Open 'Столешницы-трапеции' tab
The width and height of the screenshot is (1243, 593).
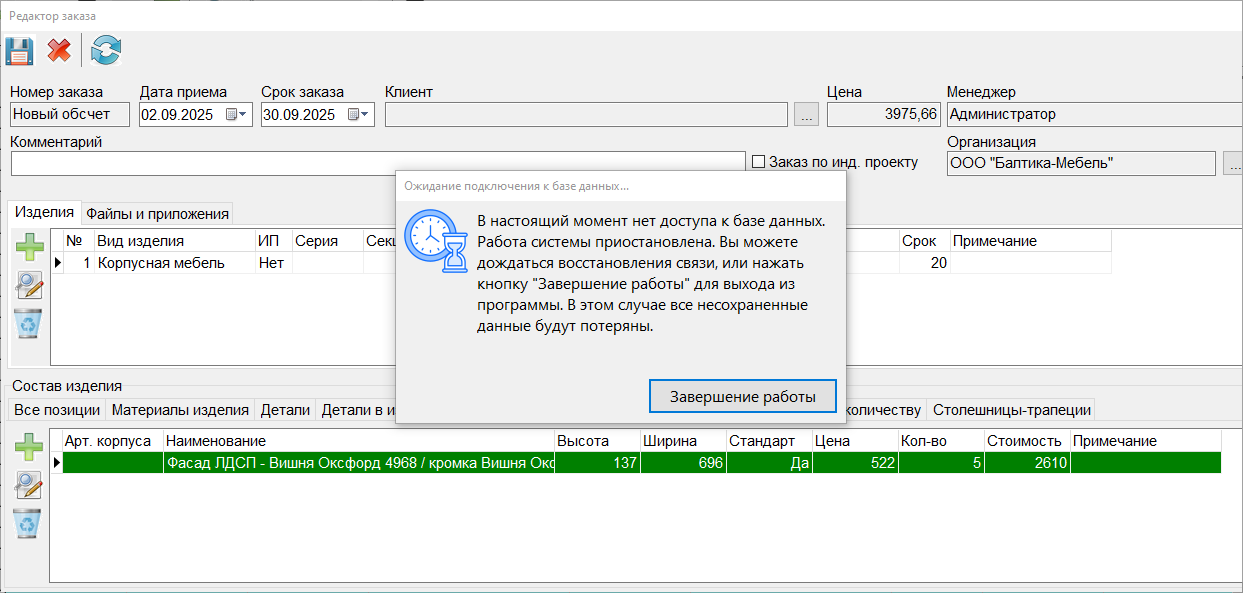[1011, 410]
